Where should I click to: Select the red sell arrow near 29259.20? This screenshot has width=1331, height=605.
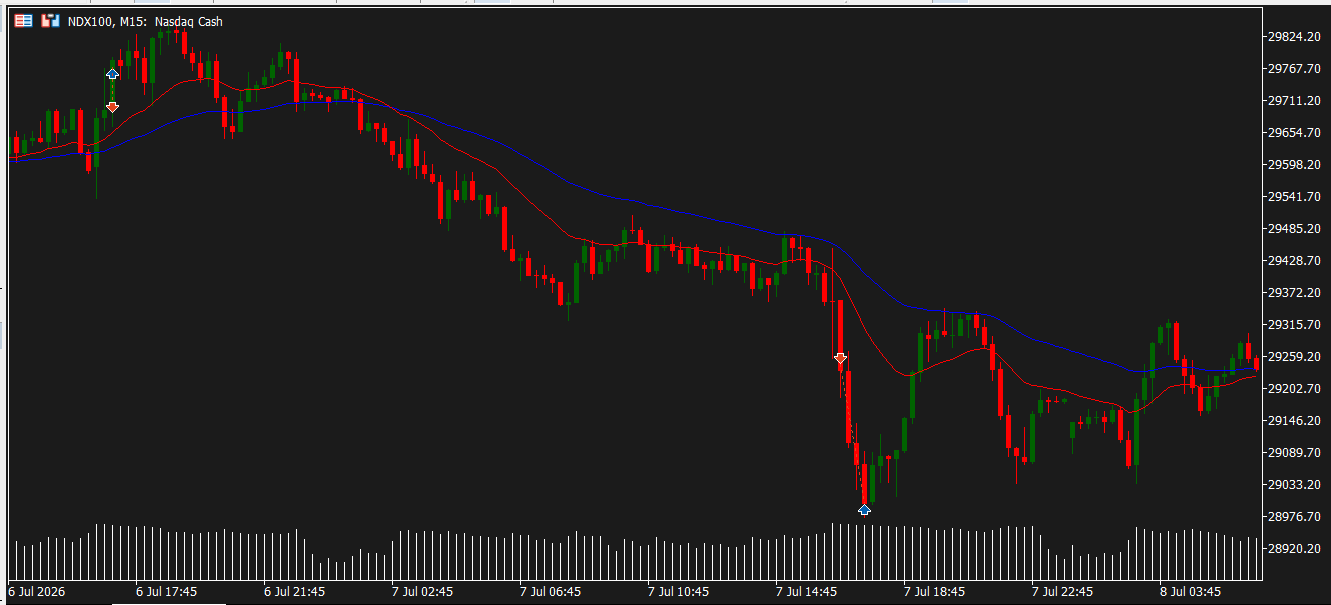(840, 357)
